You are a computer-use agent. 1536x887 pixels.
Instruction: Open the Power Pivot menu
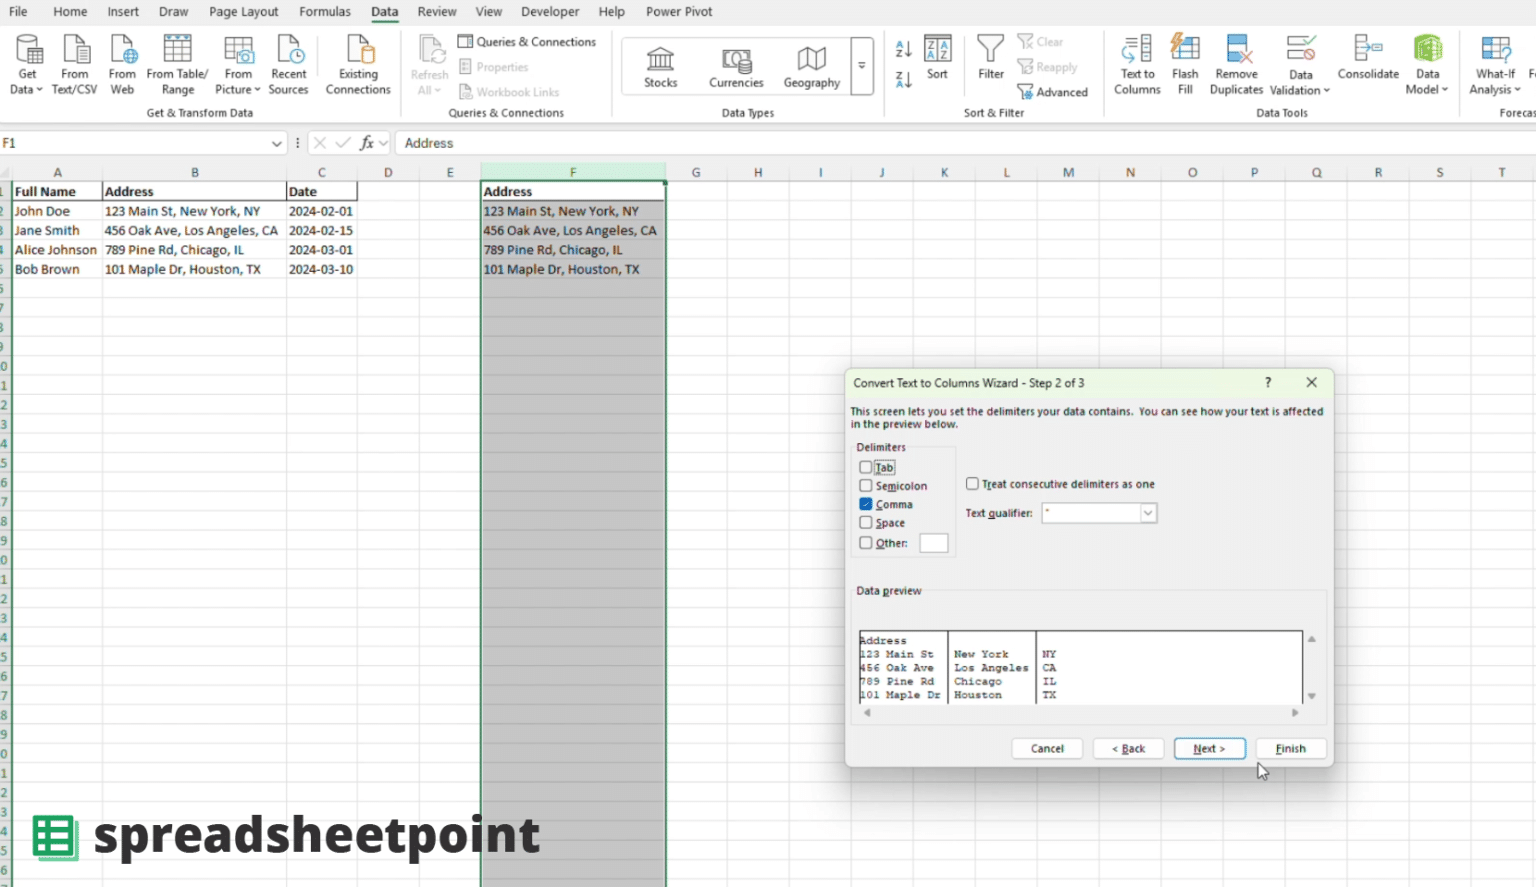pyautogui.click(x=678, y=11)
